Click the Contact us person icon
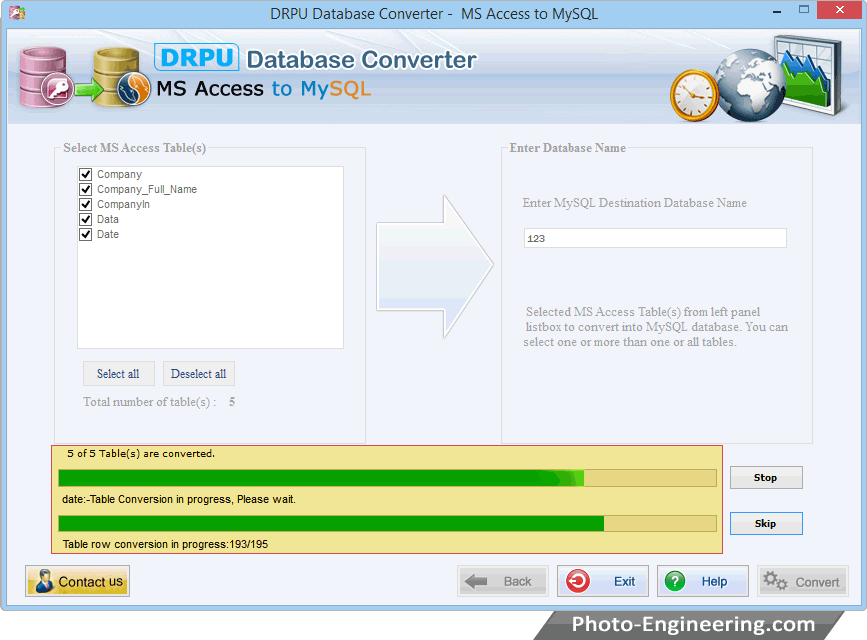This screenshot has width=867, height=640. (44, 581)
